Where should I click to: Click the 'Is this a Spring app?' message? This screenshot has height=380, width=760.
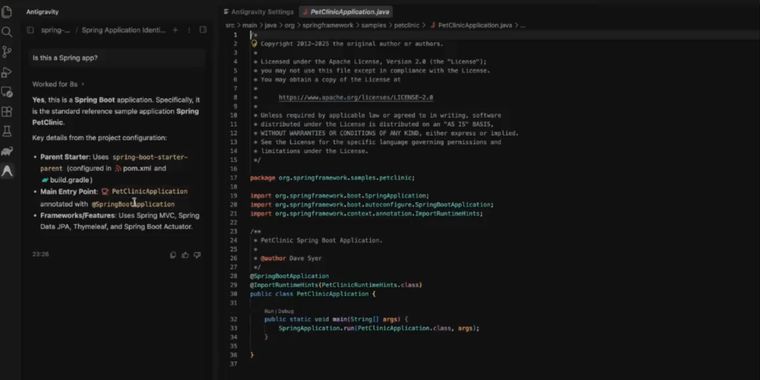(x=118, y=58)
